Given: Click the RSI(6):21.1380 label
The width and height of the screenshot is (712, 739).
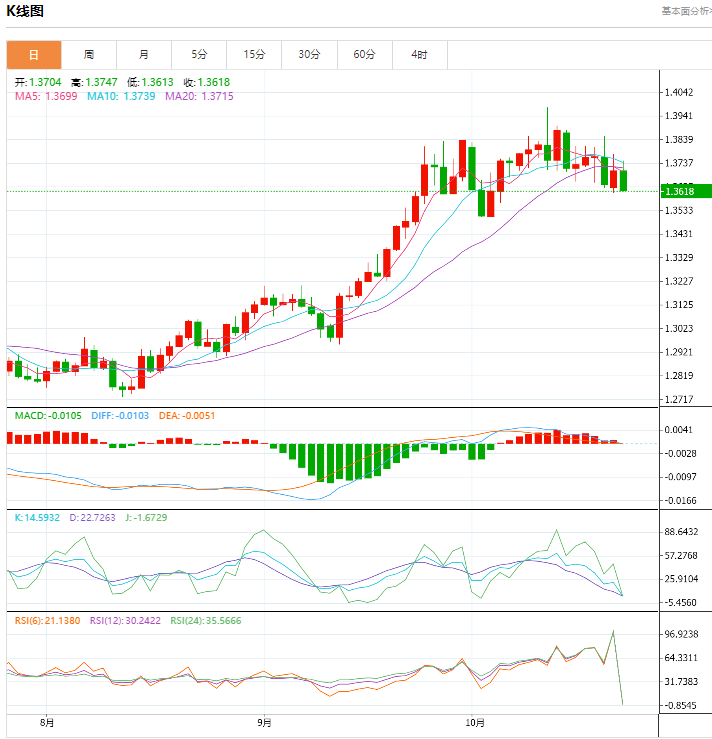Looking at the screenshot, I should pyautogui.click(x=48, y=621).
